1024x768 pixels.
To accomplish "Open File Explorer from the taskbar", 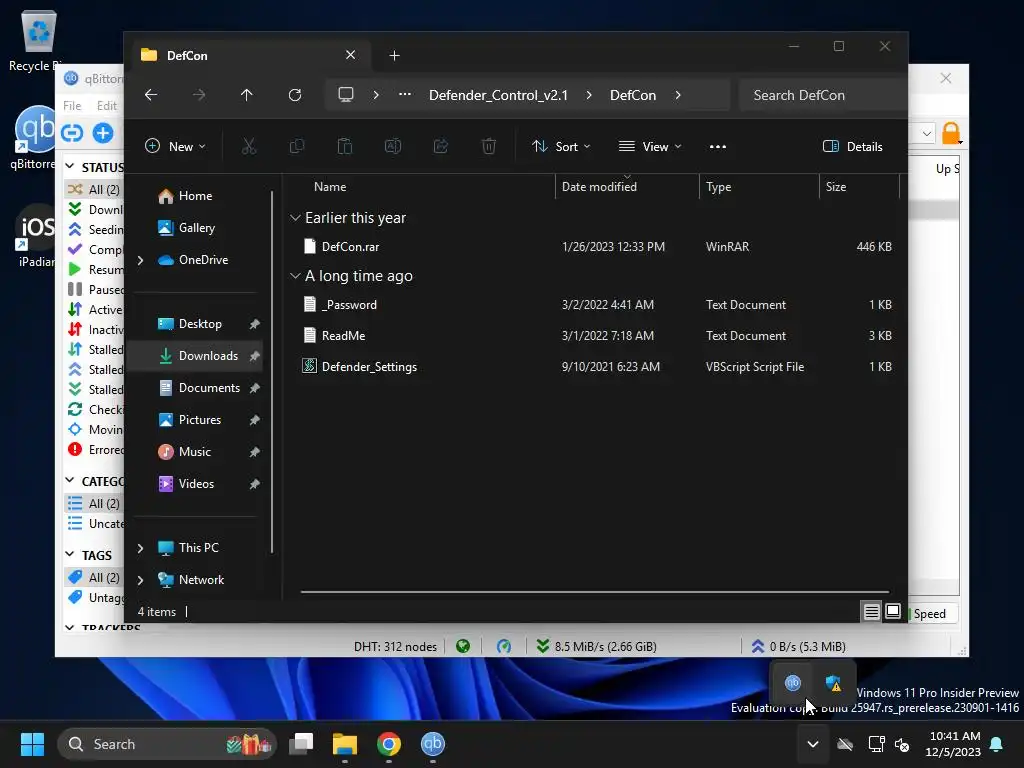I will pos(345,744).
